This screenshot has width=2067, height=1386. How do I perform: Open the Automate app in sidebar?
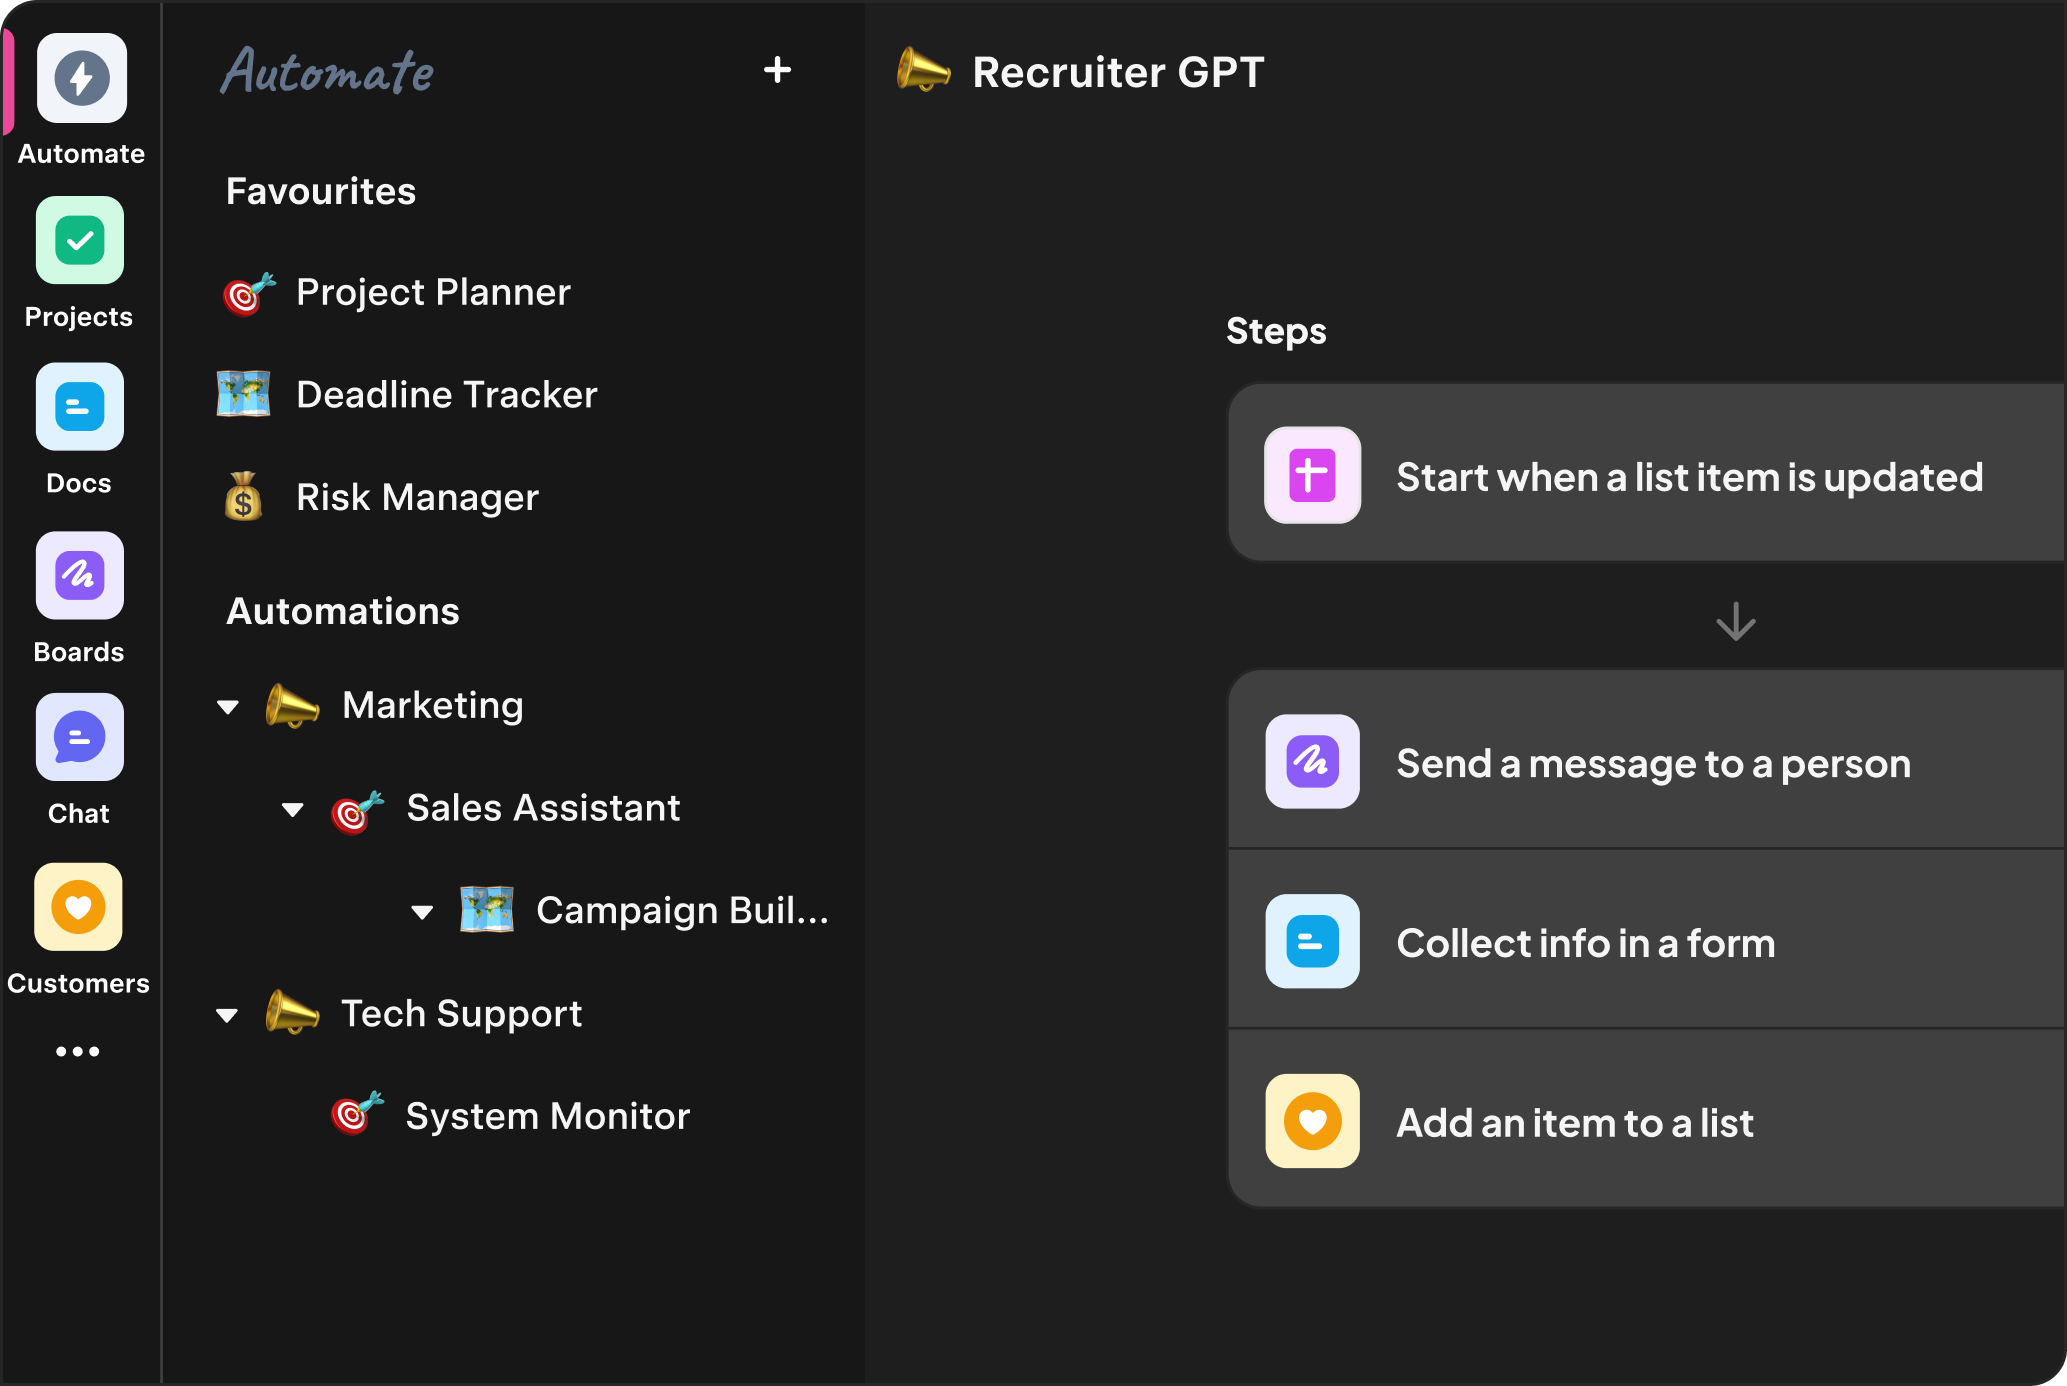[x=81, y=79]
